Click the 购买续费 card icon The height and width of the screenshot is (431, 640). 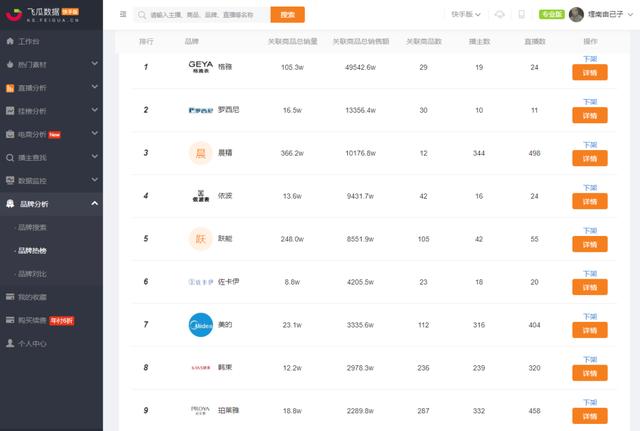coord(10,320)
